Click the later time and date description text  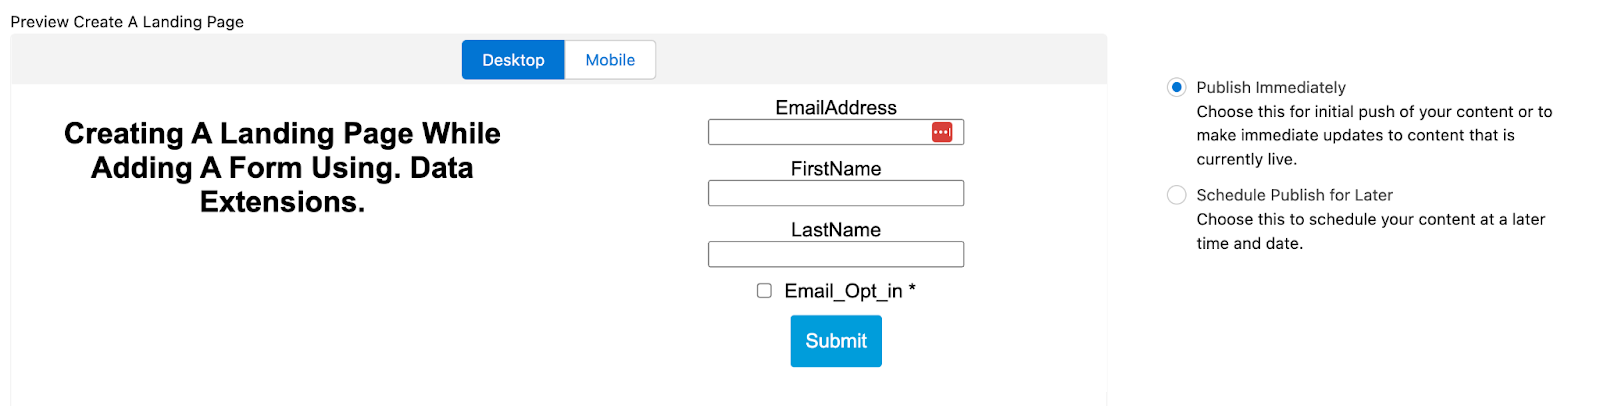(x=1370, y=231)
